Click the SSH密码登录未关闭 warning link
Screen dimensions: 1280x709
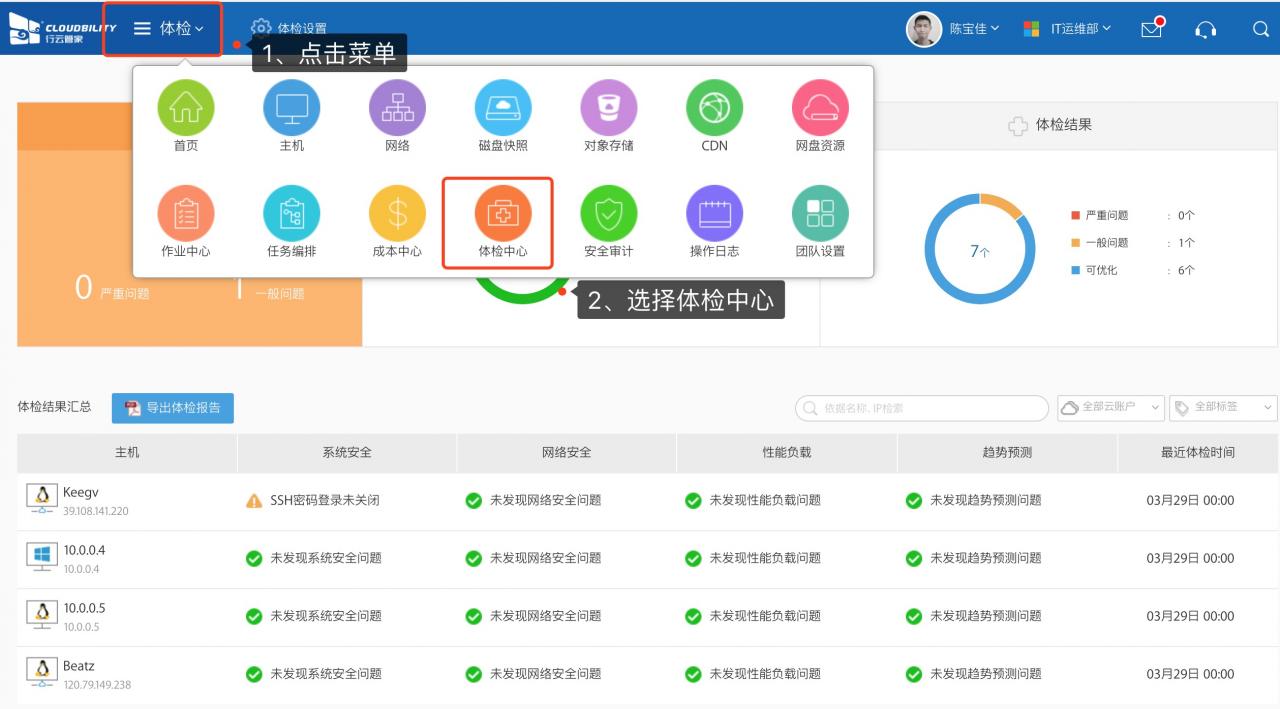pyautogui.click(x=324, y=500)
